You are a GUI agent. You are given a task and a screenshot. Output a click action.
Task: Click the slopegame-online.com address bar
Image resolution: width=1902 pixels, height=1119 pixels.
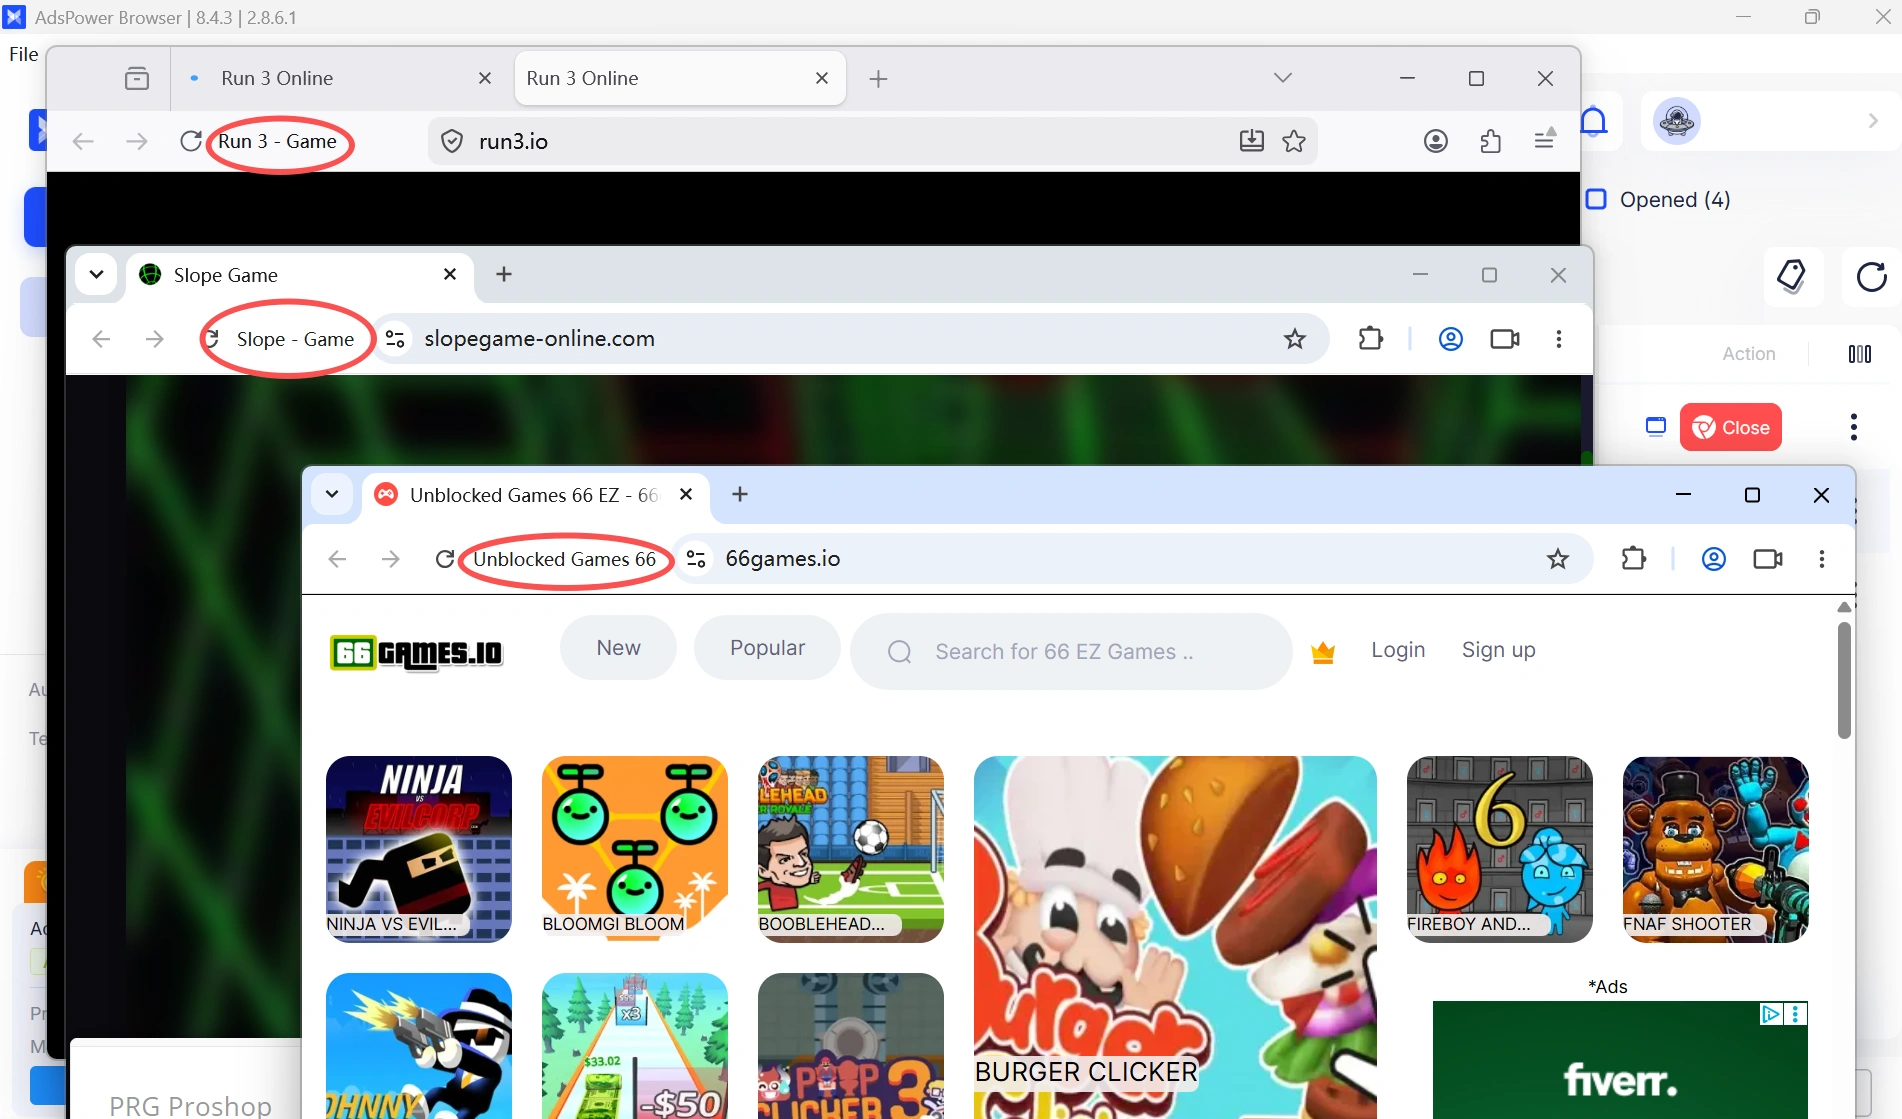(x=854, y=339)
